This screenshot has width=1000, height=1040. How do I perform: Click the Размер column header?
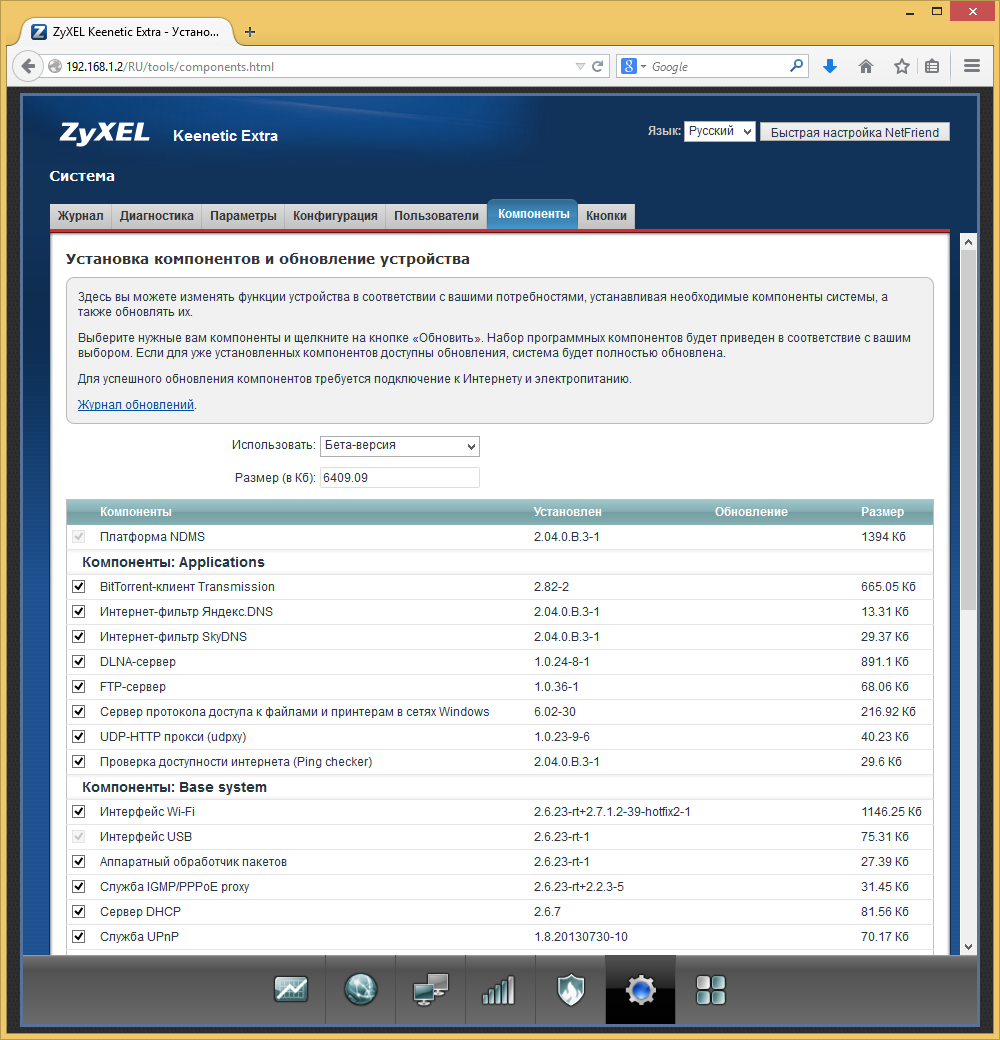point(882,511)
